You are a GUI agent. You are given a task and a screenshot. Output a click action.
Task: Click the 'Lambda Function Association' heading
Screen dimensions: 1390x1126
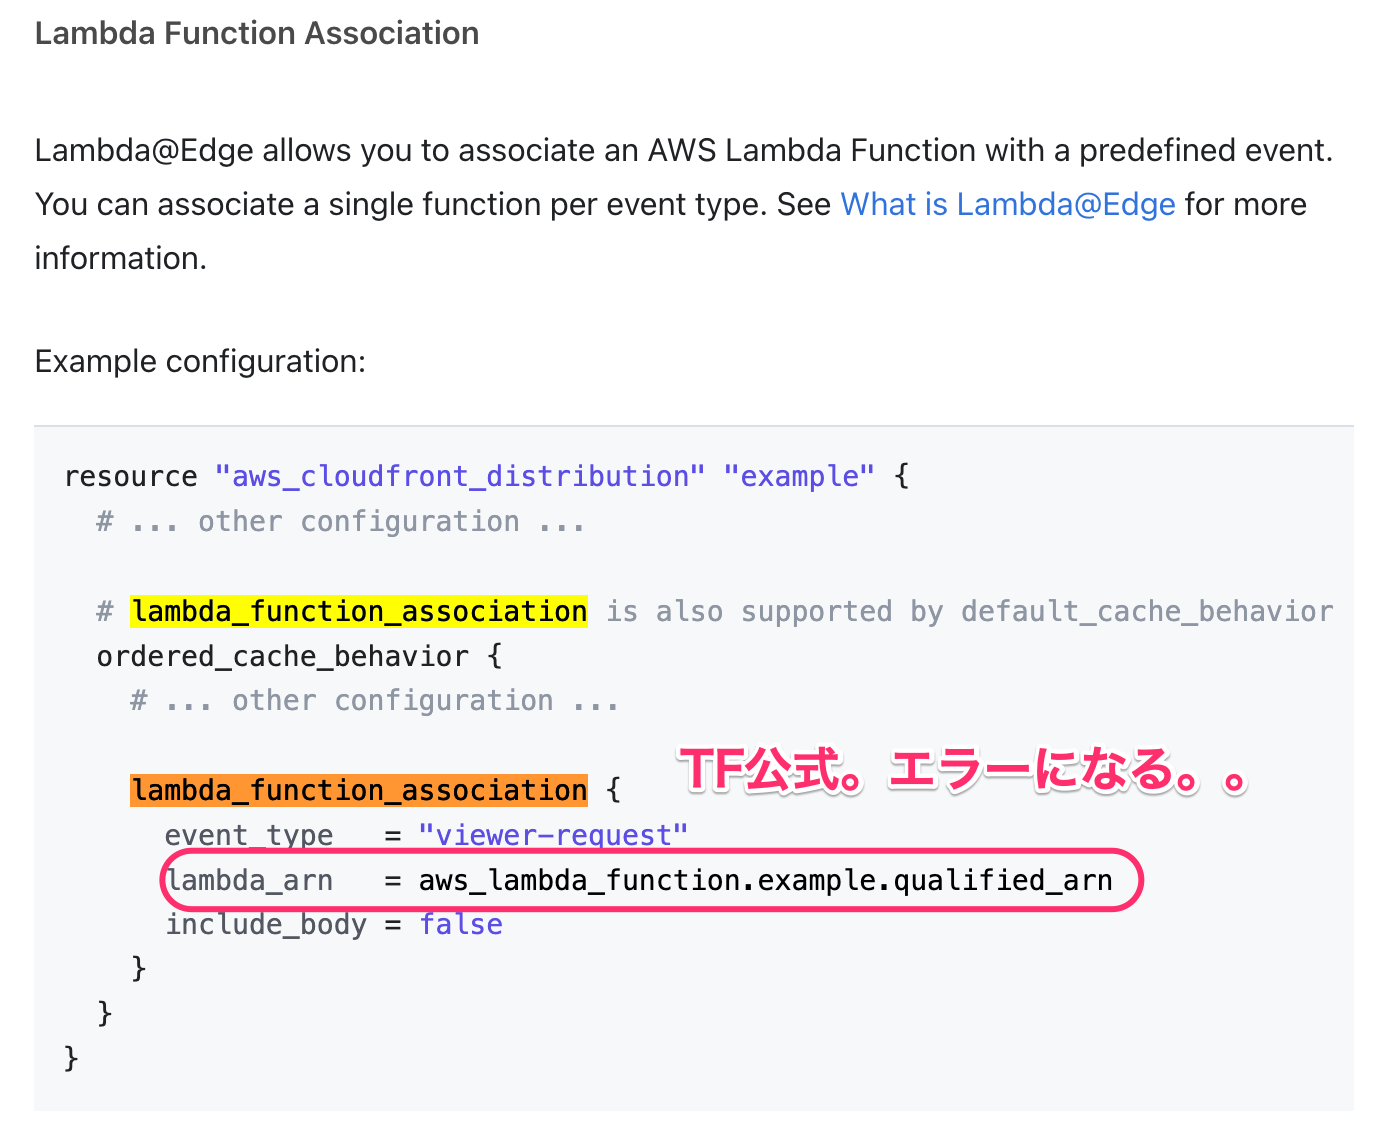click(257, 33)
